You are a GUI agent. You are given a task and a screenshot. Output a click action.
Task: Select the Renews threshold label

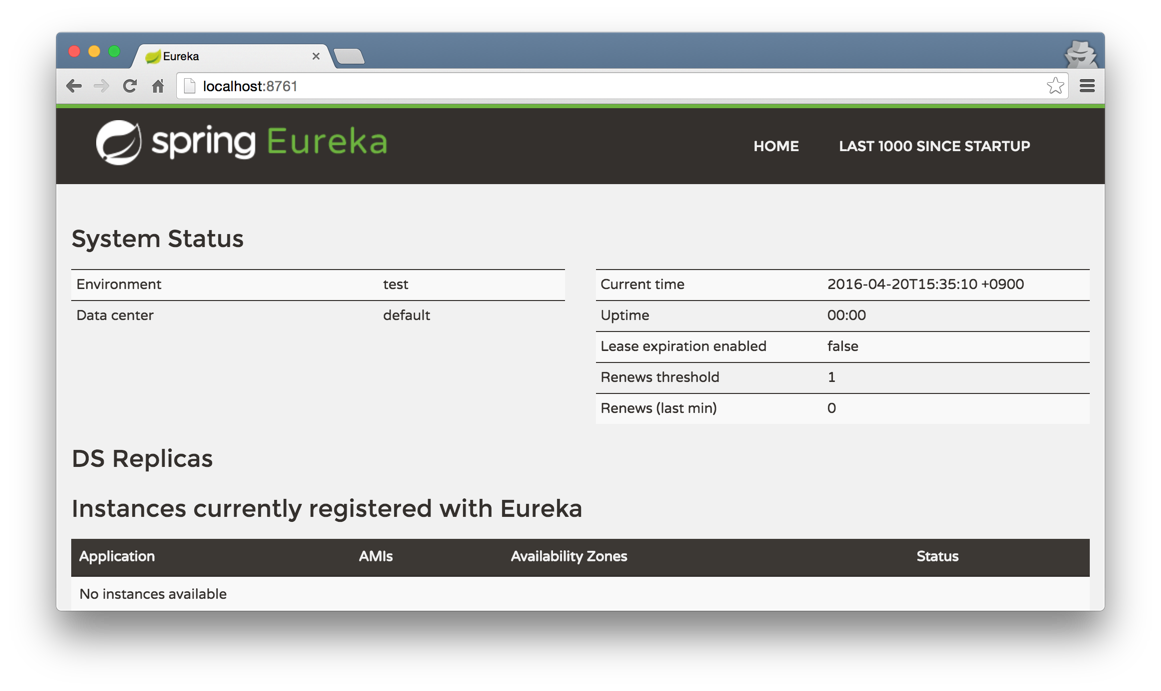[x=660, y=378]
